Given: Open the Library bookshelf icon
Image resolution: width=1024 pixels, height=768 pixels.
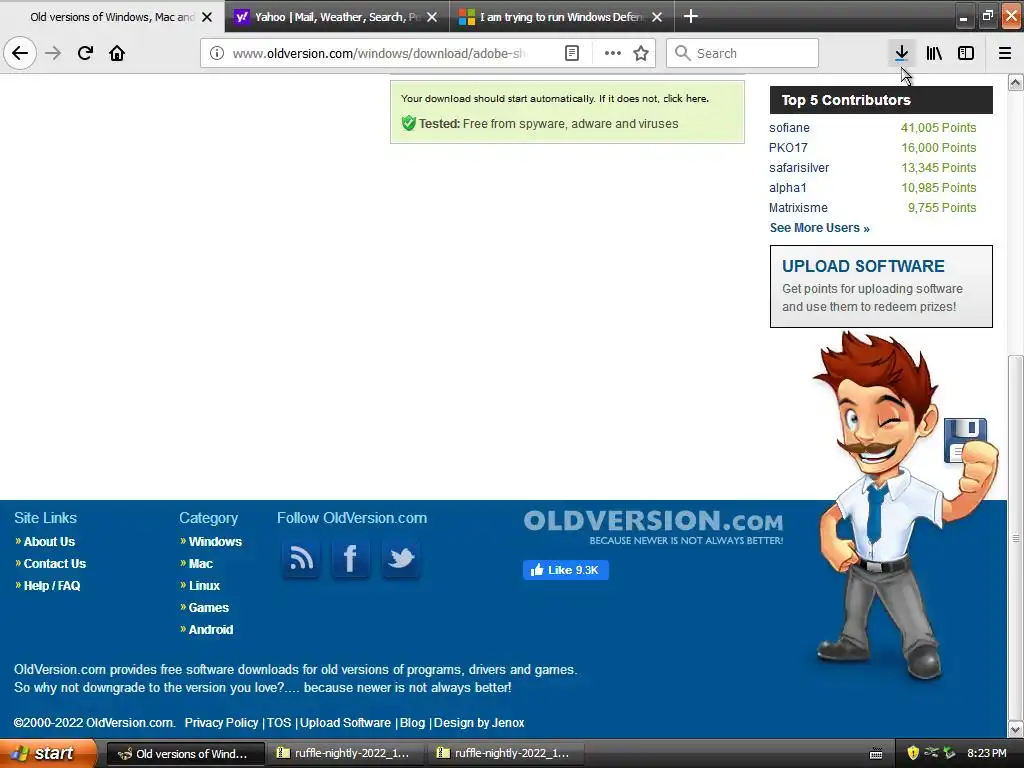Looking at the screenshot, I should pyautogui.click(x=934, y=53).
